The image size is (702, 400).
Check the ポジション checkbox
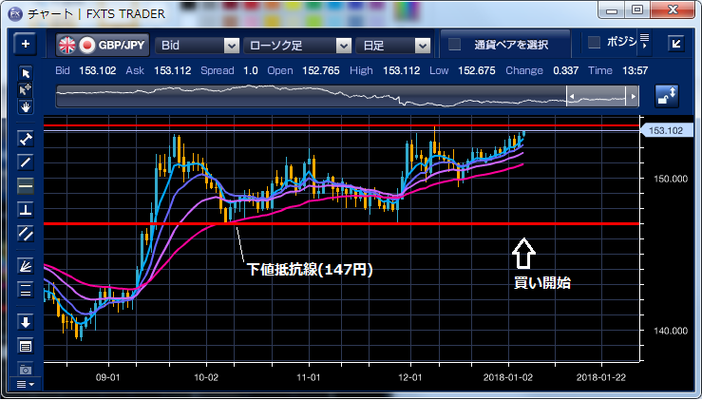coord(594,43)
